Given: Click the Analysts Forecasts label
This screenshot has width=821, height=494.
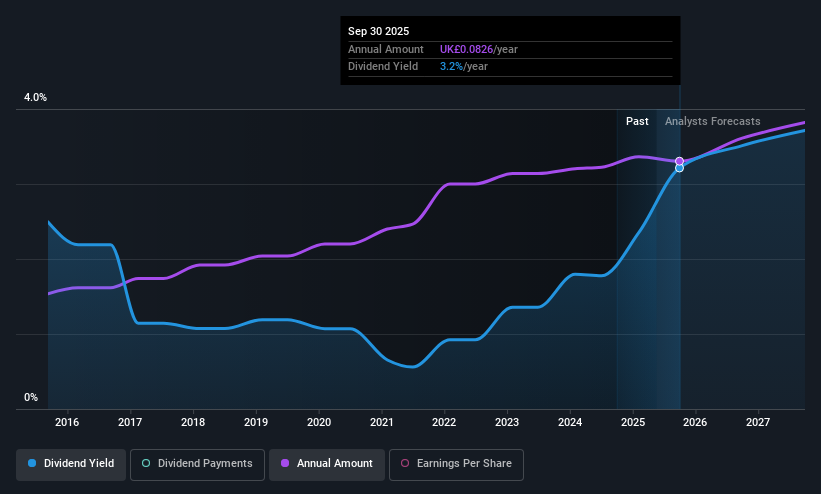Looking at the screenshot, I should point(713,122).
